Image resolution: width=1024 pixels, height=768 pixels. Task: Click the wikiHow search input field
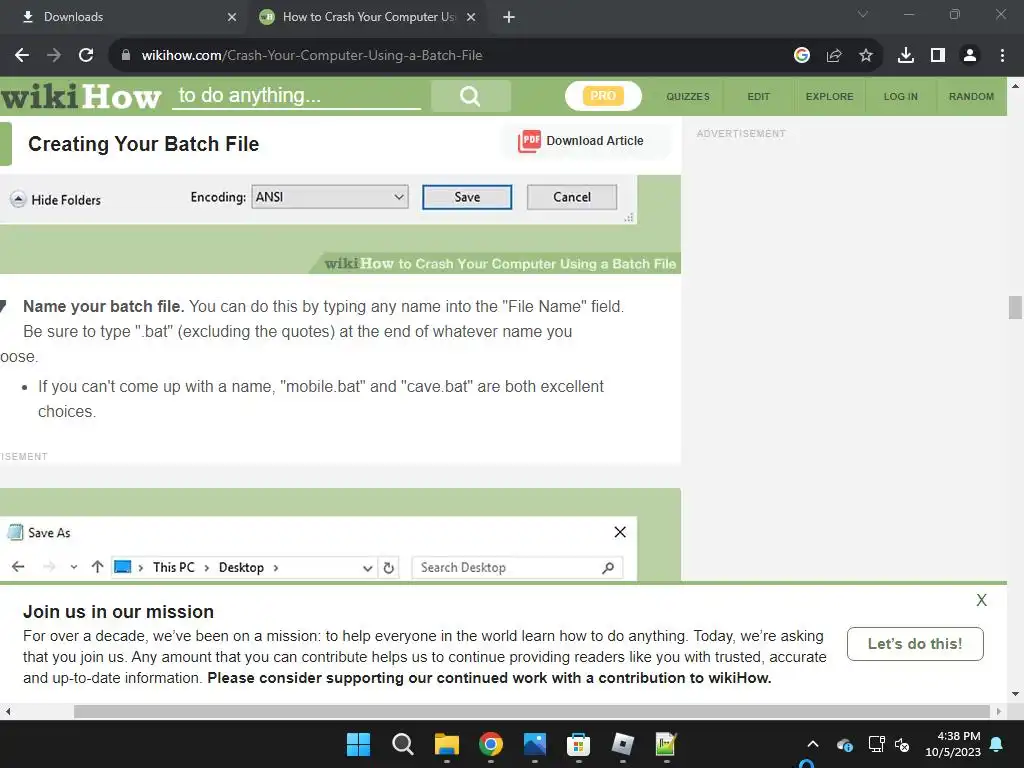click(x=296, y=96)
